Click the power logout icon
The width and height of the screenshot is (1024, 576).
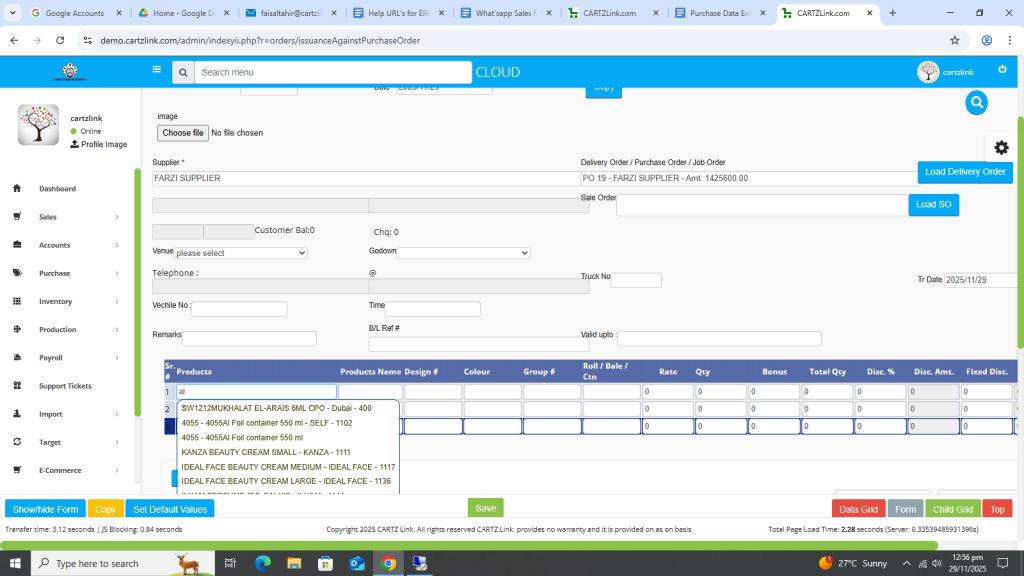click(x=1002, y=69)
